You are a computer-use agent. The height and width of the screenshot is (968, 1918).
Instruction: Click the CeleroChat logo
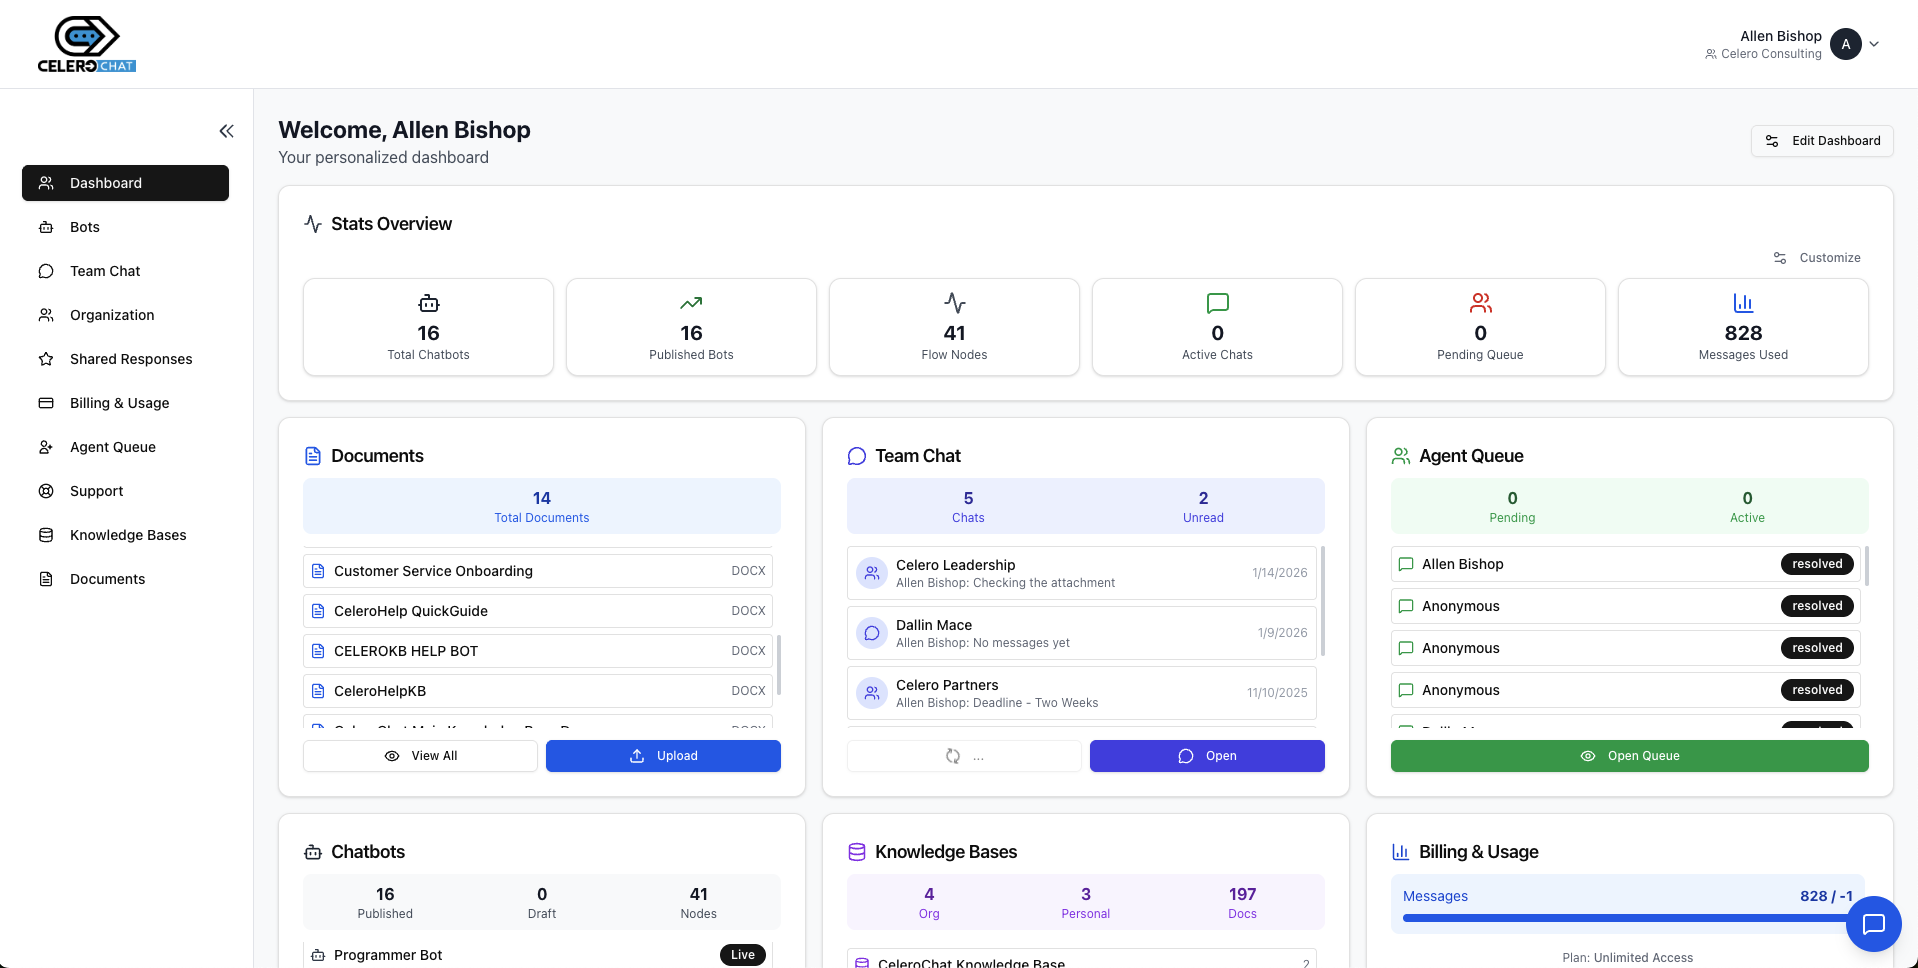87,44
